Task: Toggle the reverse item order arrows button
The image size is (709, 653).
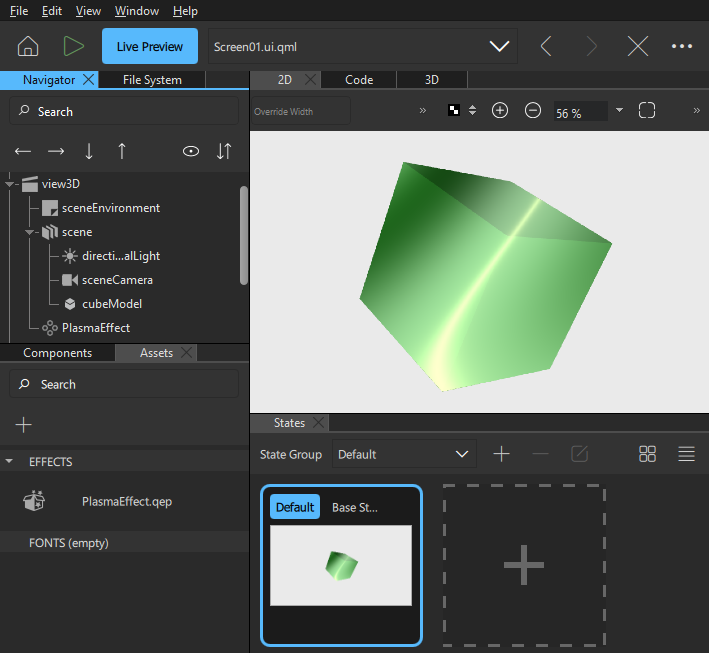Action: 224,151
